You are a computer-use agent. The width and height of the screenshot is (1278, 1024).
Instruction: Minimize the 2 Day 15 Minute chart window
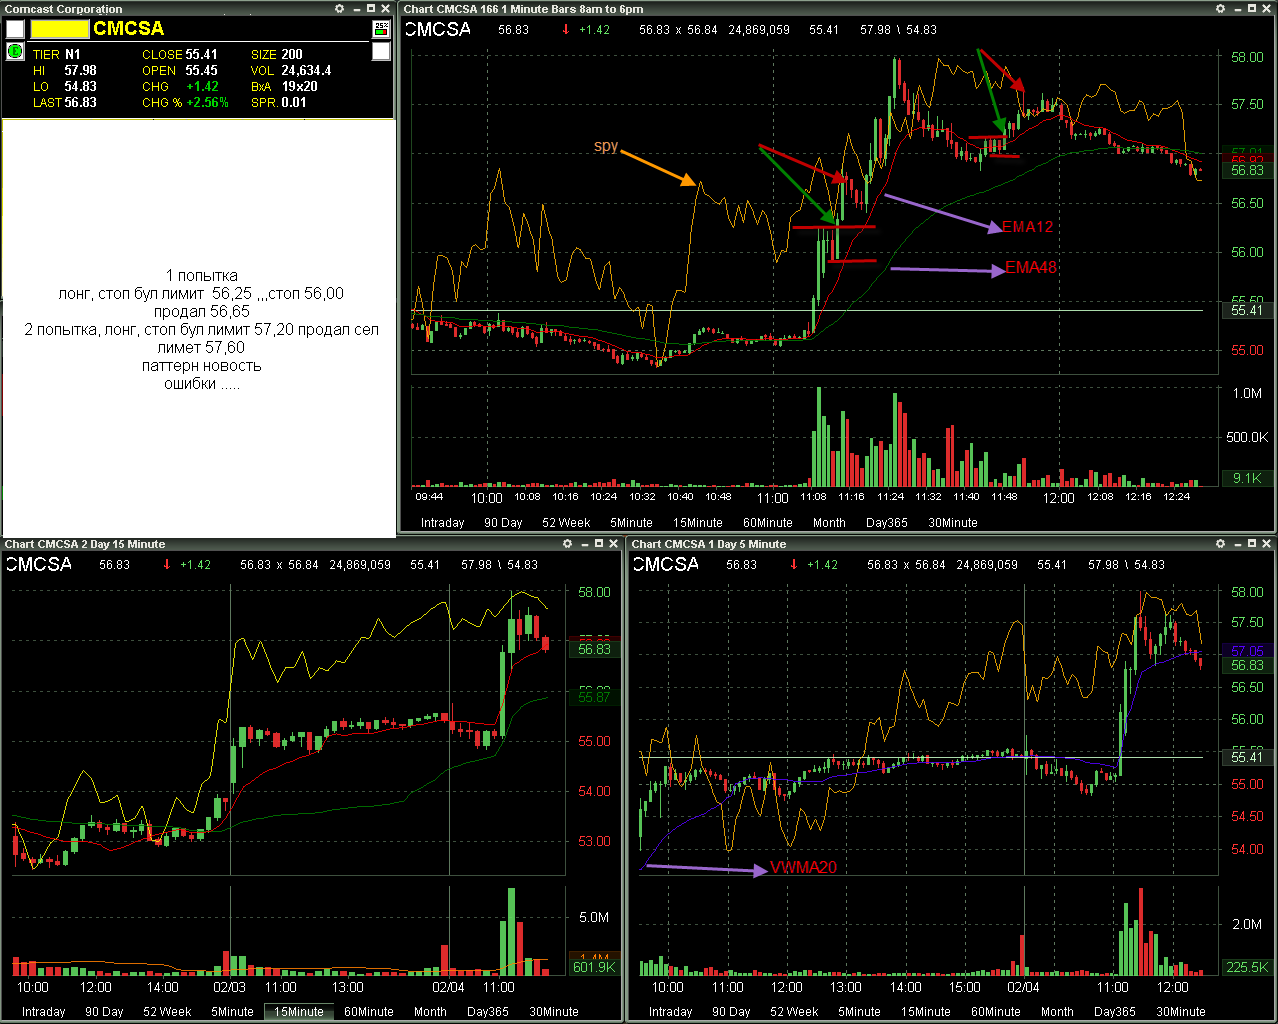click(x=584, y=544)
